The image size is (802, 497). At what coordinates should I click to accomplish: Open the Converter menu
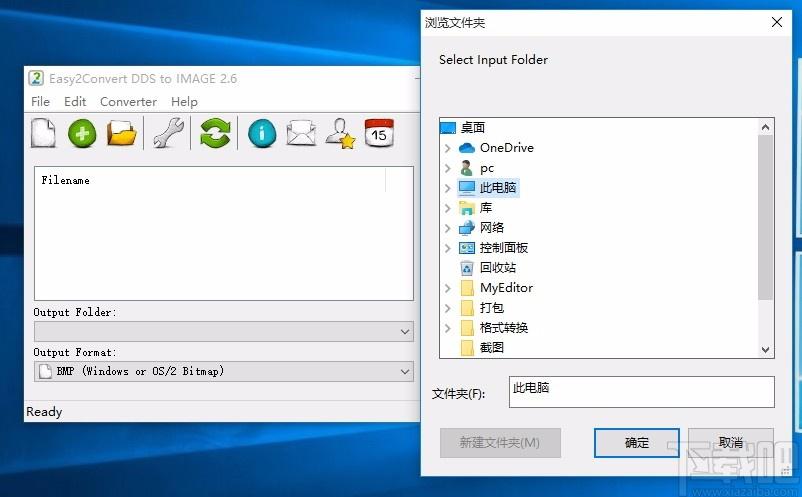coord(128,102)
